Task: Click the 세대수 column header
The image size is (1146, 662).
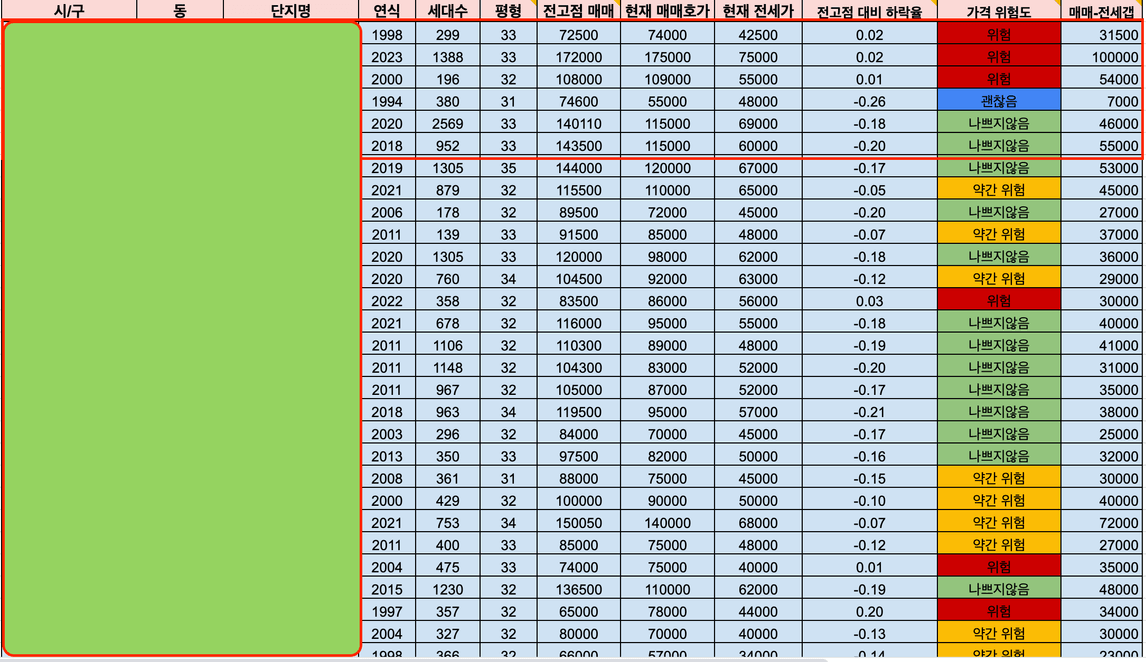Action: [447, 10]
